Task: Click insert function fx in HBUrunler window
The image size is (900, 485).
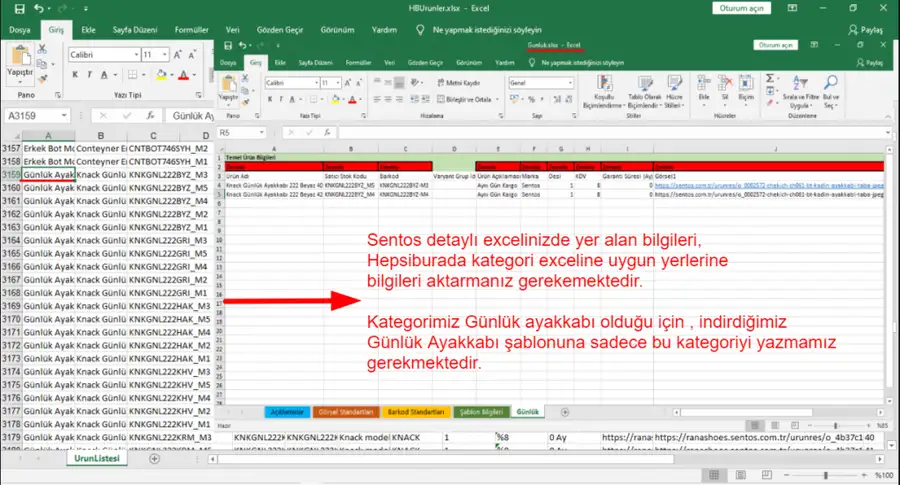Action: click(150, 115)
